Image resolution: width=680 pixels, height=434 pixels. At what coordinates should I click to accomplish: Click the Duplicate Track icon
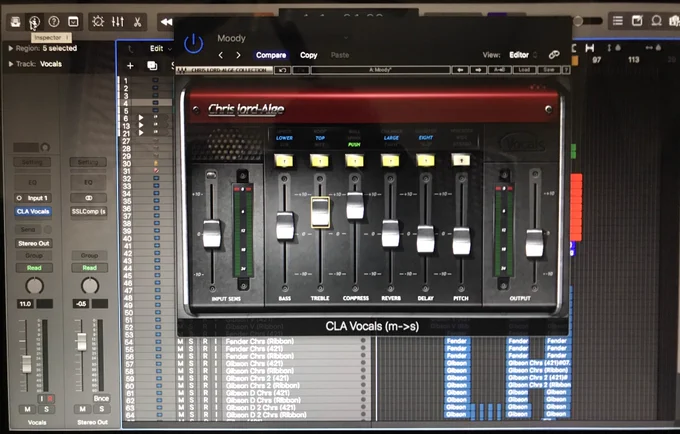[x=152, y=65]
